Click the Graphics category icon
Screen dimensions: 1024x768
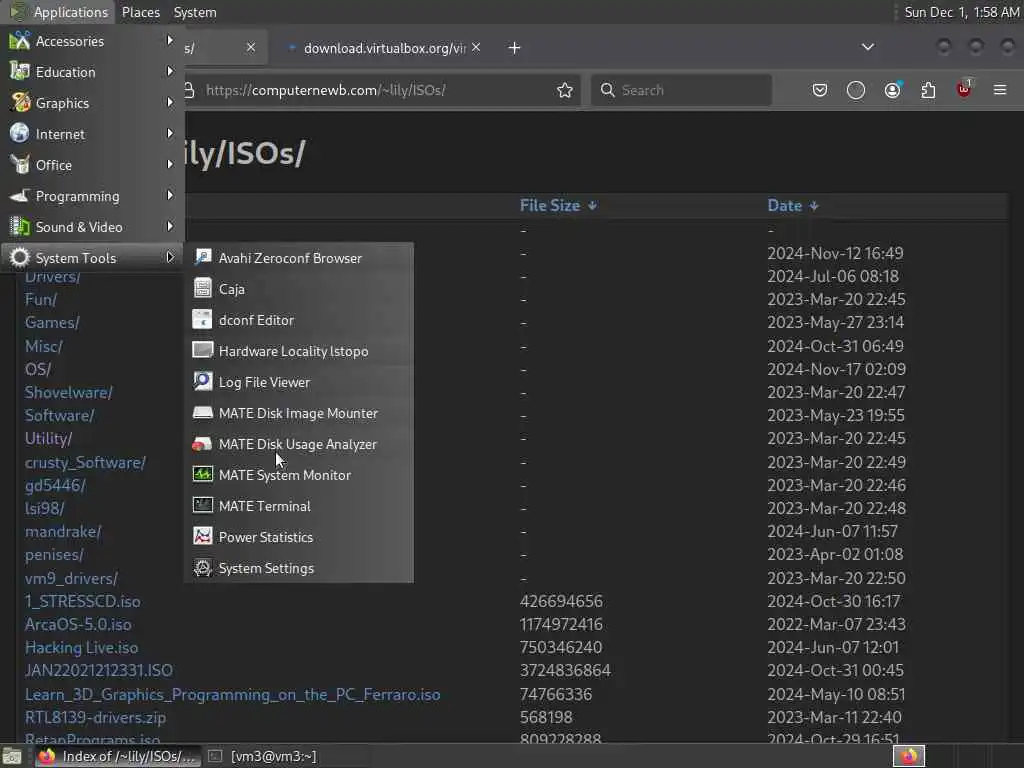click(x=20, y=103)
